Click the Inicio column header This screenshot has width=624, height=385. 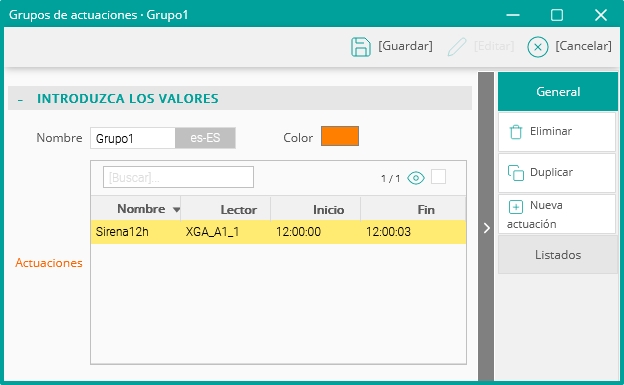(316, 209)
